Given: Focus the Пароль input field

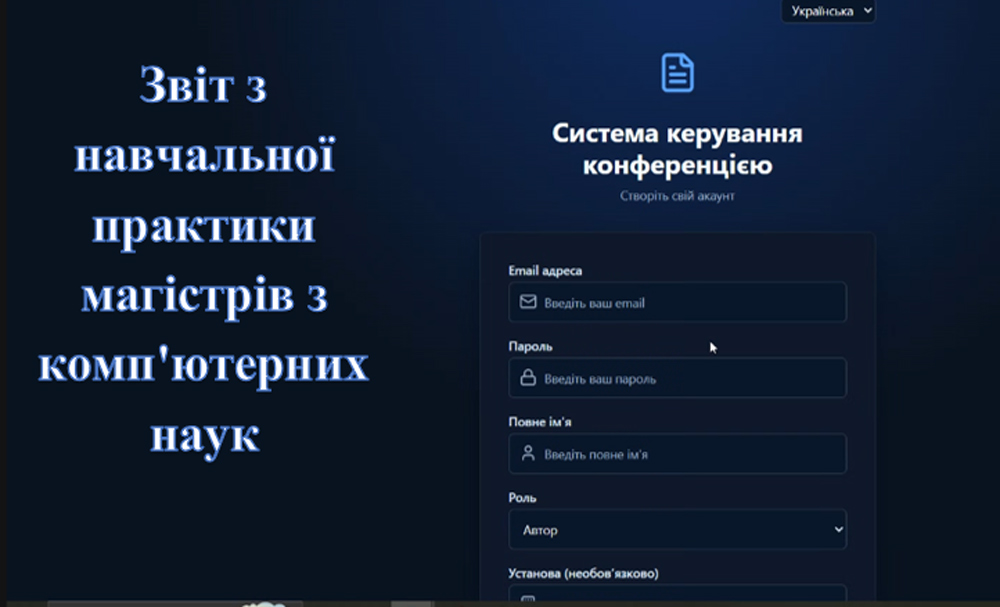Looking at the screenshot, I should [x=677, y=378].
